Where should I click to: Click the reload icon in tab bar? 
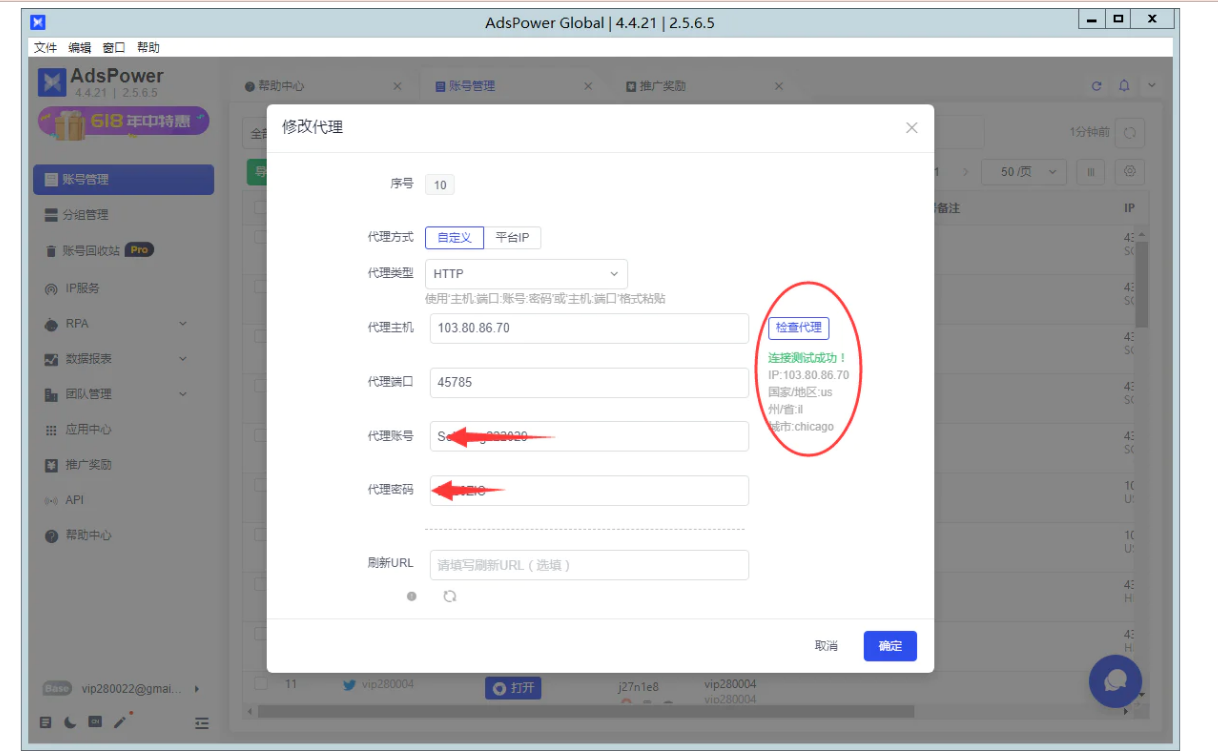[x=1097, y=86]
